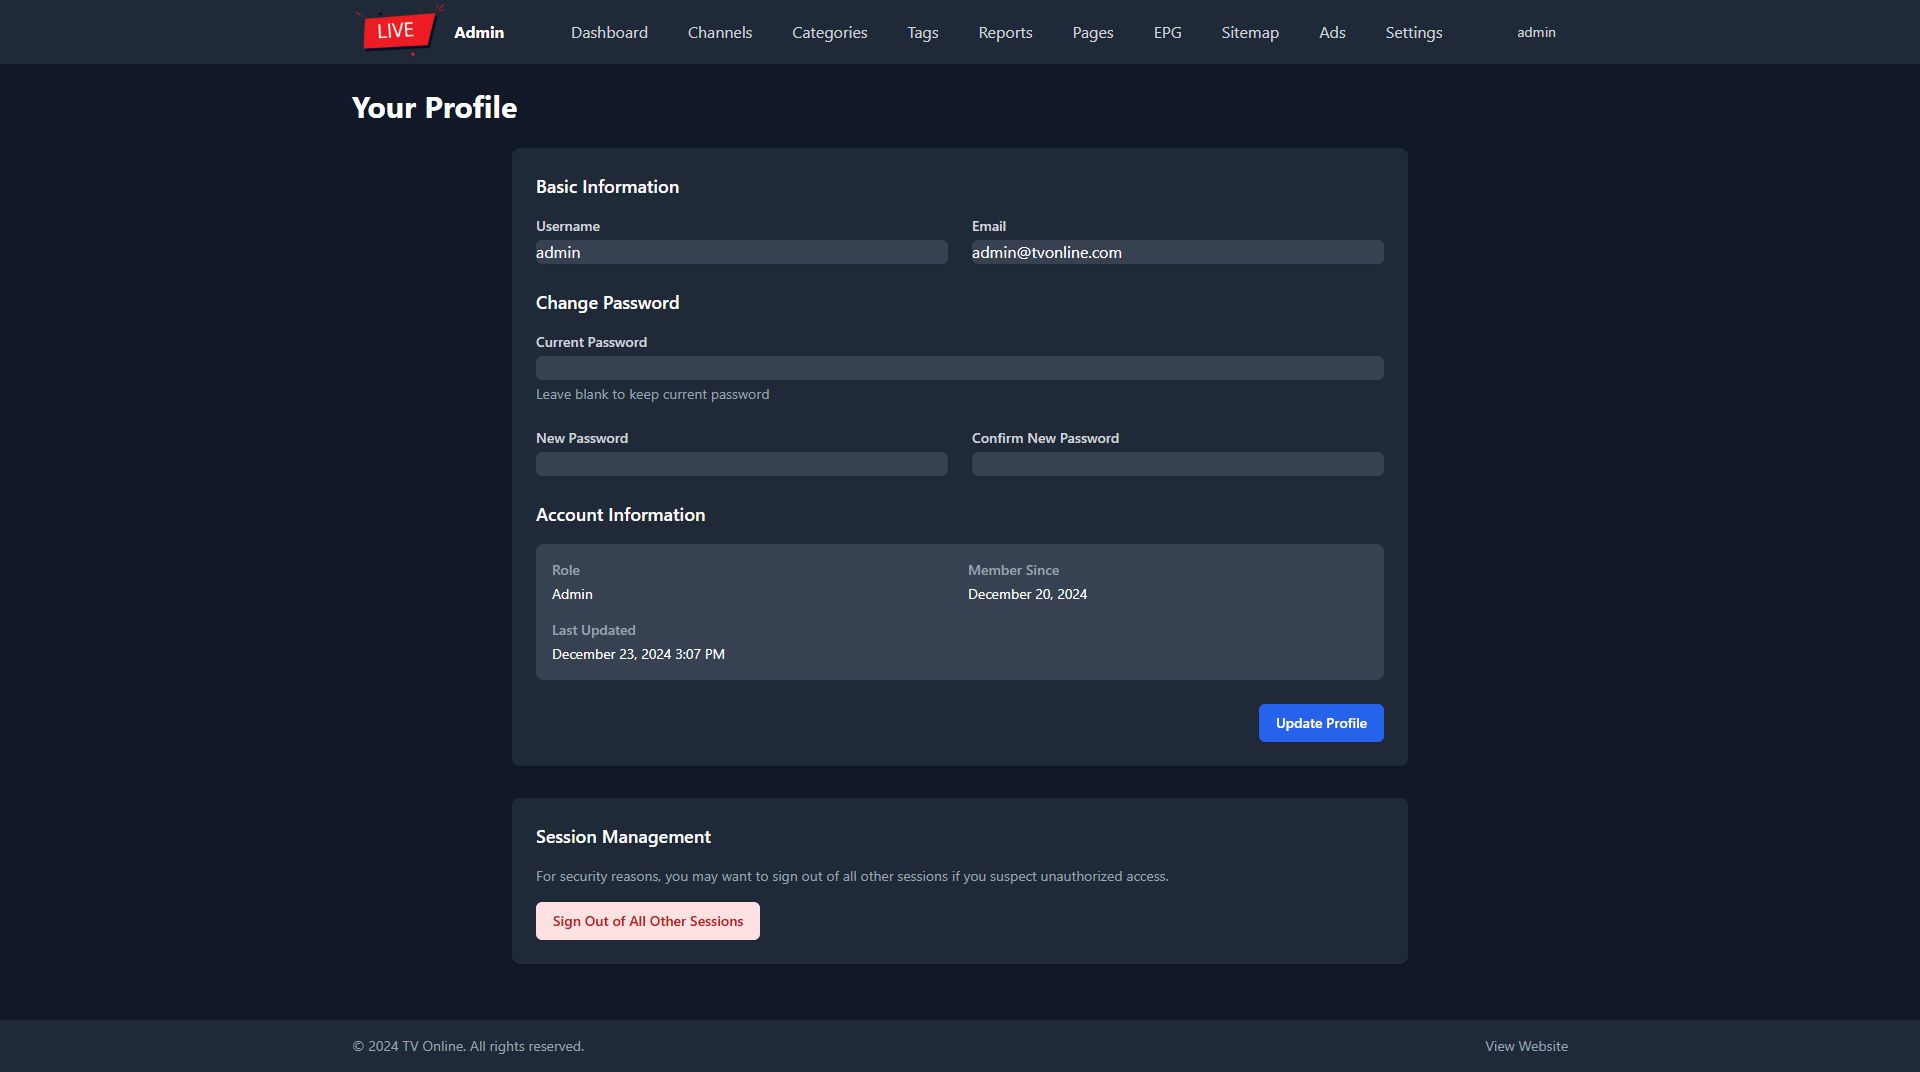
Task: Click the LIVE logo icon
Action: (x=399, y=31)
